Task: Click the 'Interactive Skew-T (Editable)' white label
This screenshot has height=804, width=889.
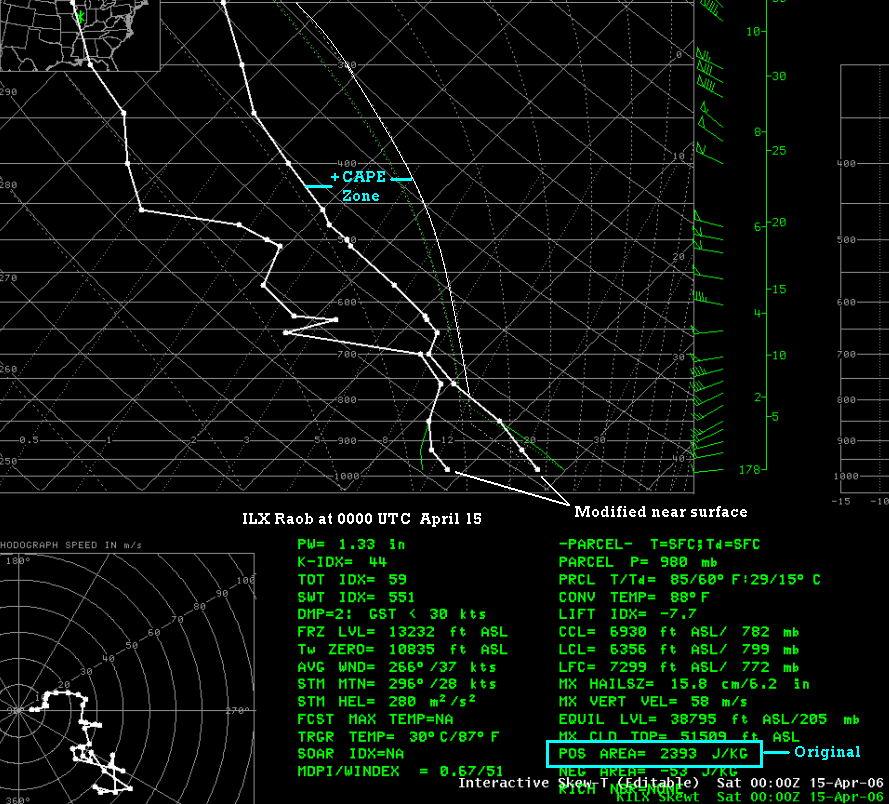Action: click(578, 783)
